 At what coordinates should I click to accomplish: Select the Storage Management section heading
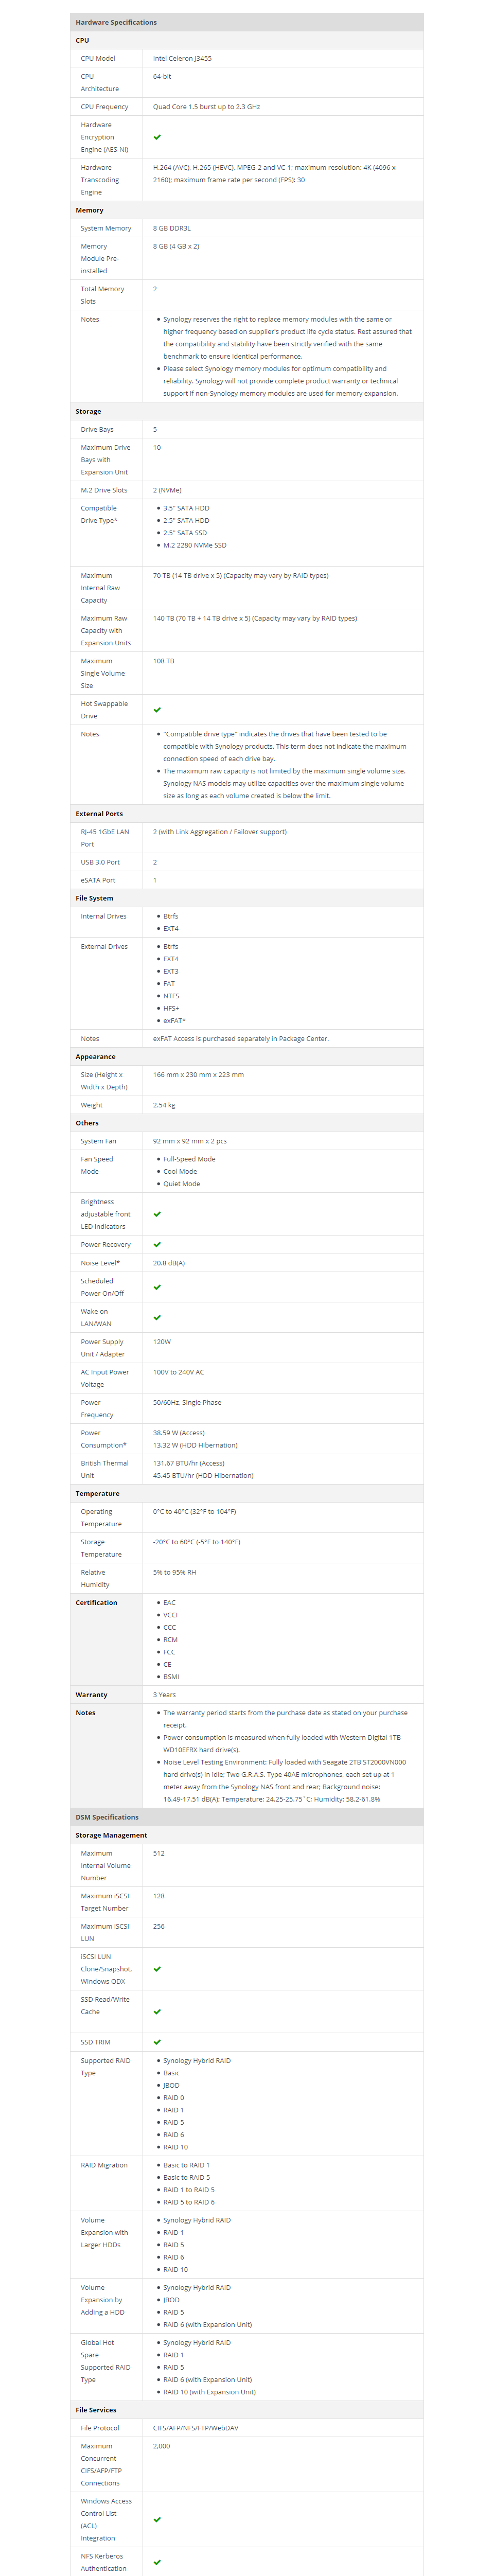click(x=111, y=1835)
